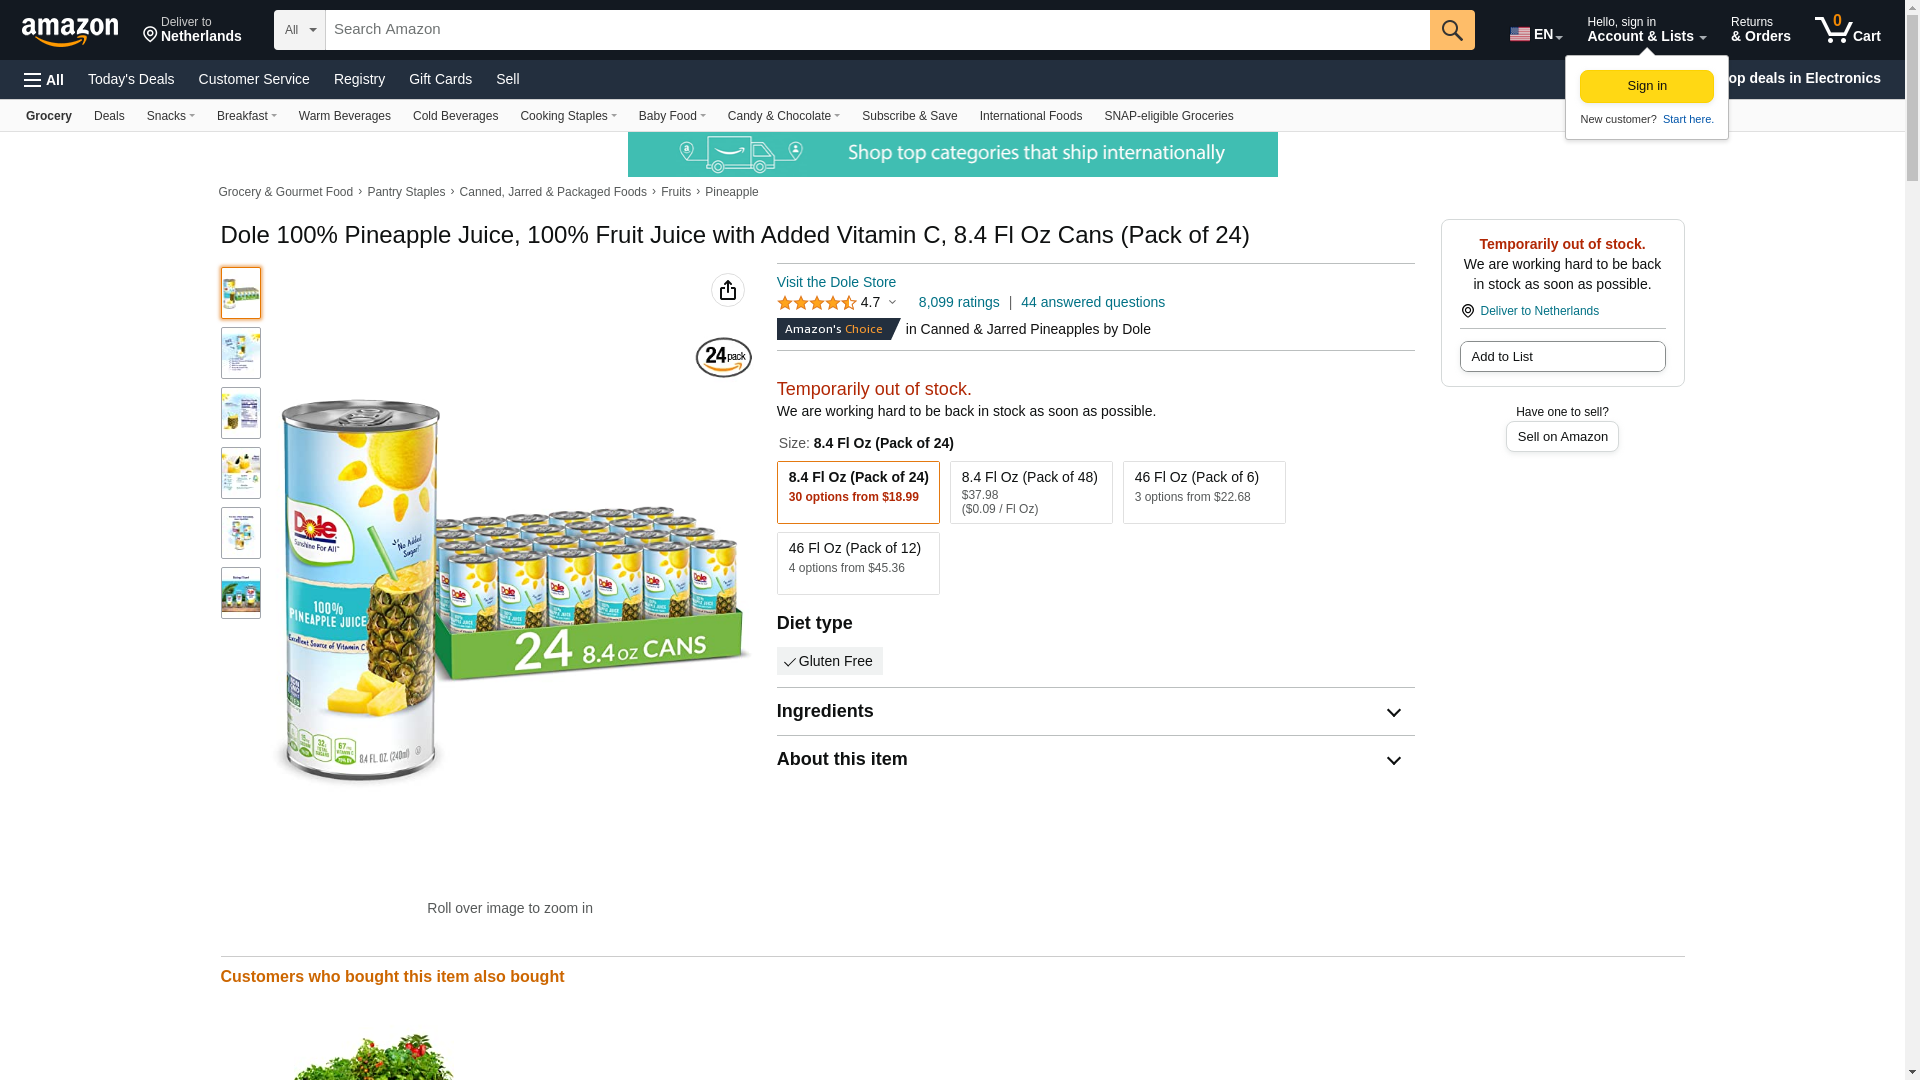Image resolution: width=1920 pixels, height=1080 pixels.
Task: Open the Visit the Dole Store link
Action: tap(836, 282)
